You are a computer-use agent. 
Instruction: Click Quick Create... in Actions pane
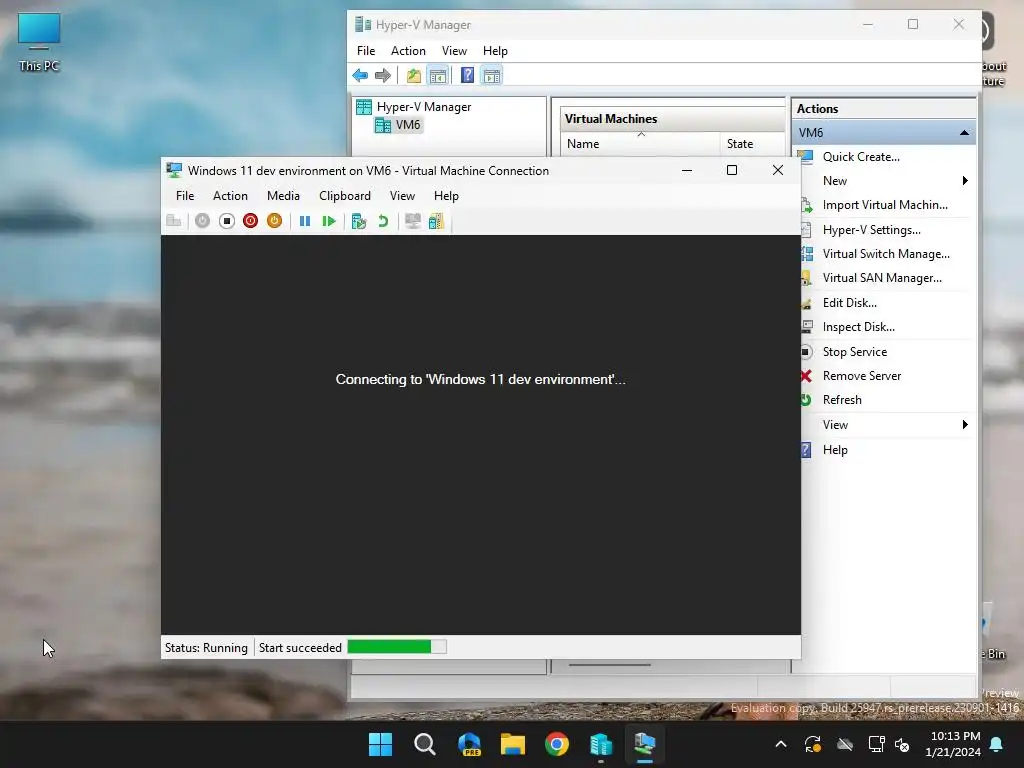(861, 157)
